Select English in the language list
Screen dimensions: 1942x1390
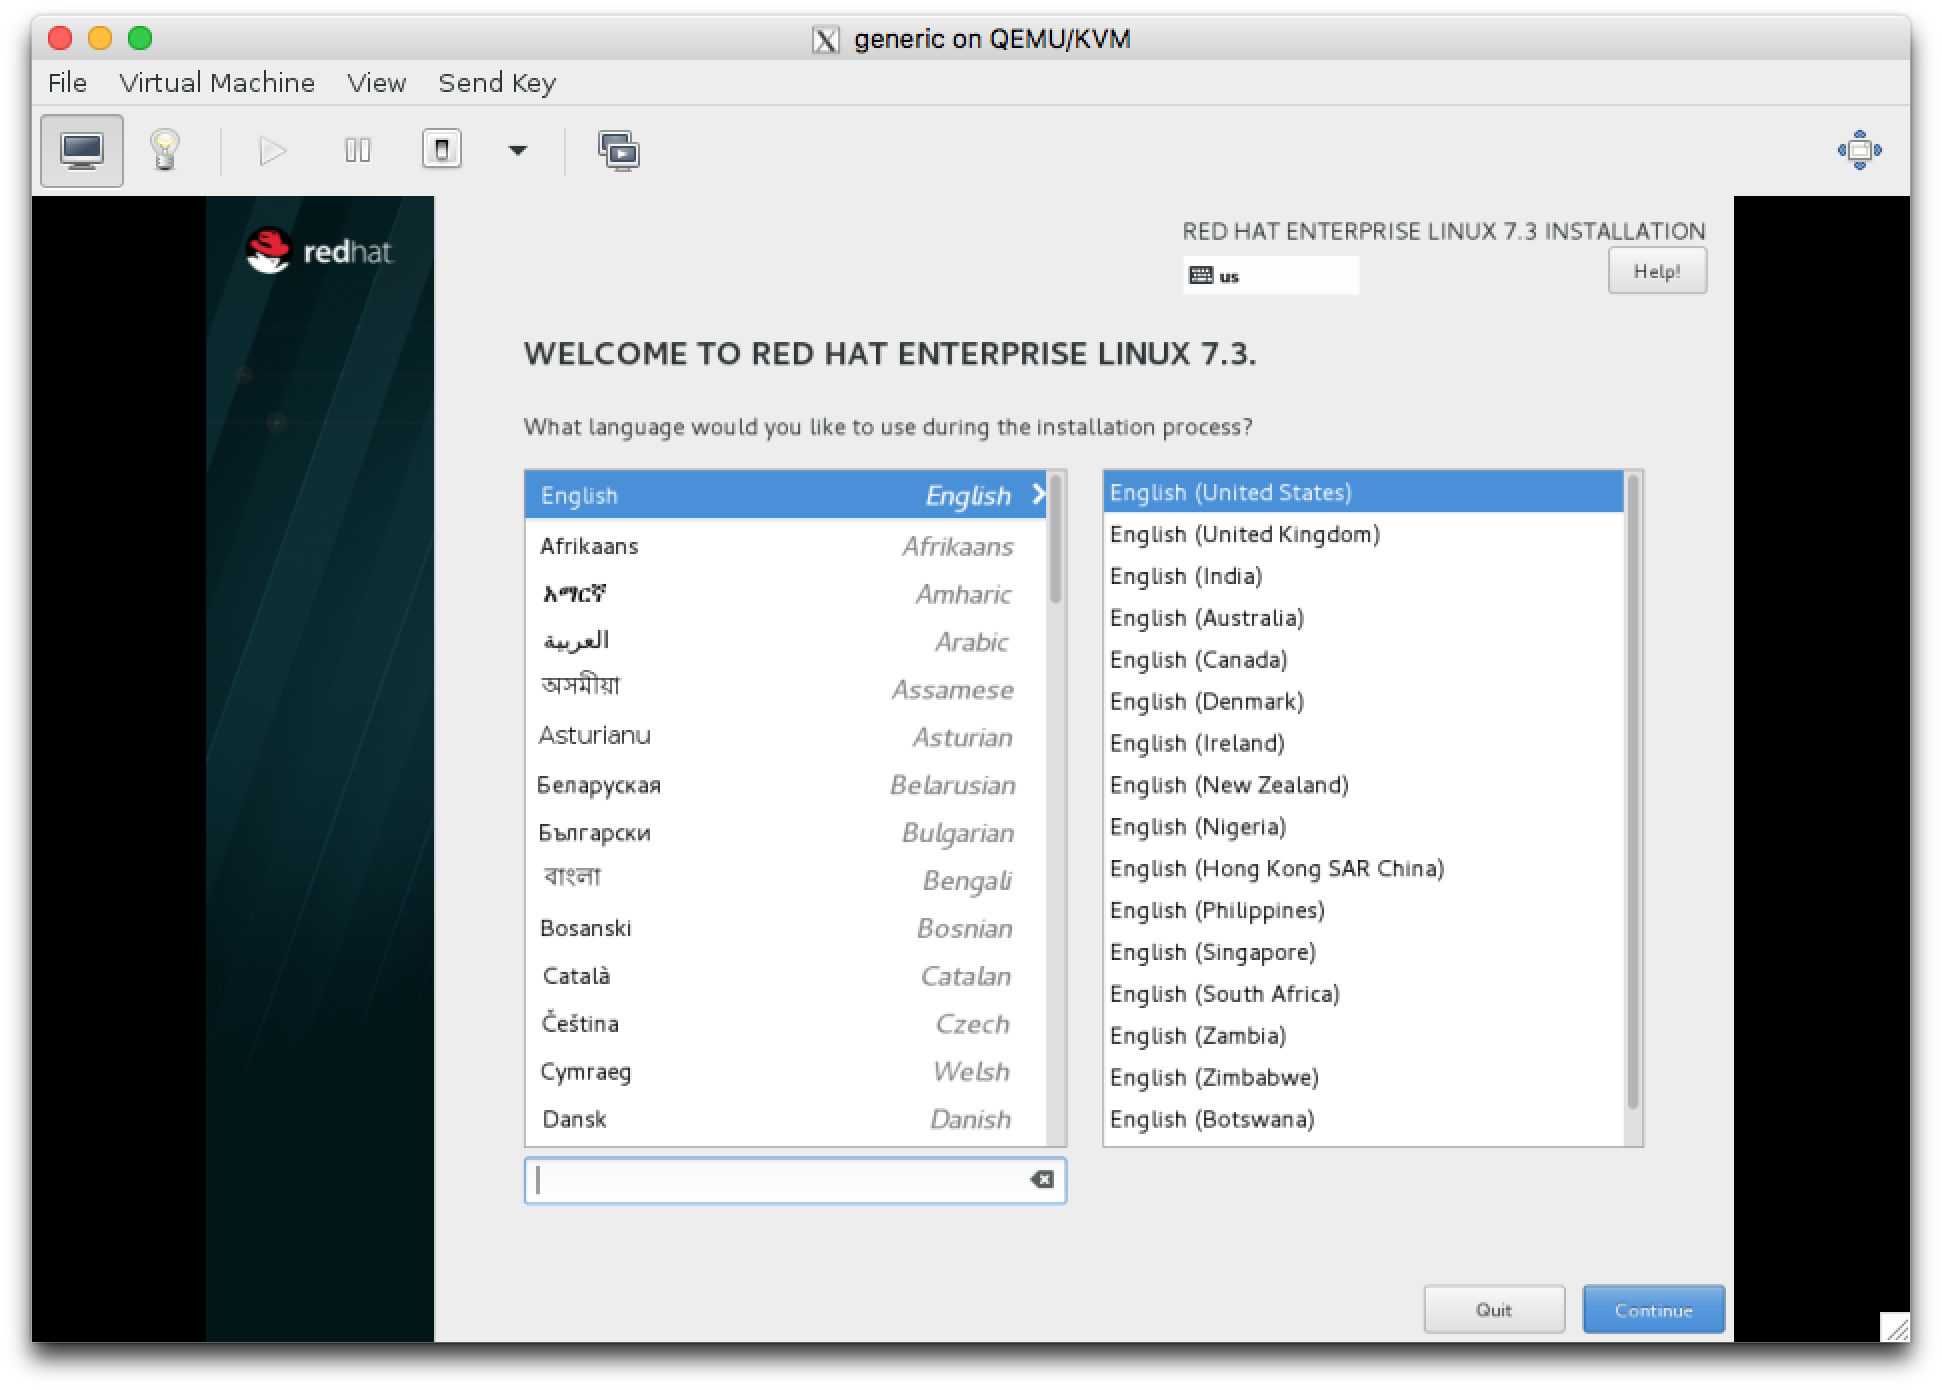[785, 495]
